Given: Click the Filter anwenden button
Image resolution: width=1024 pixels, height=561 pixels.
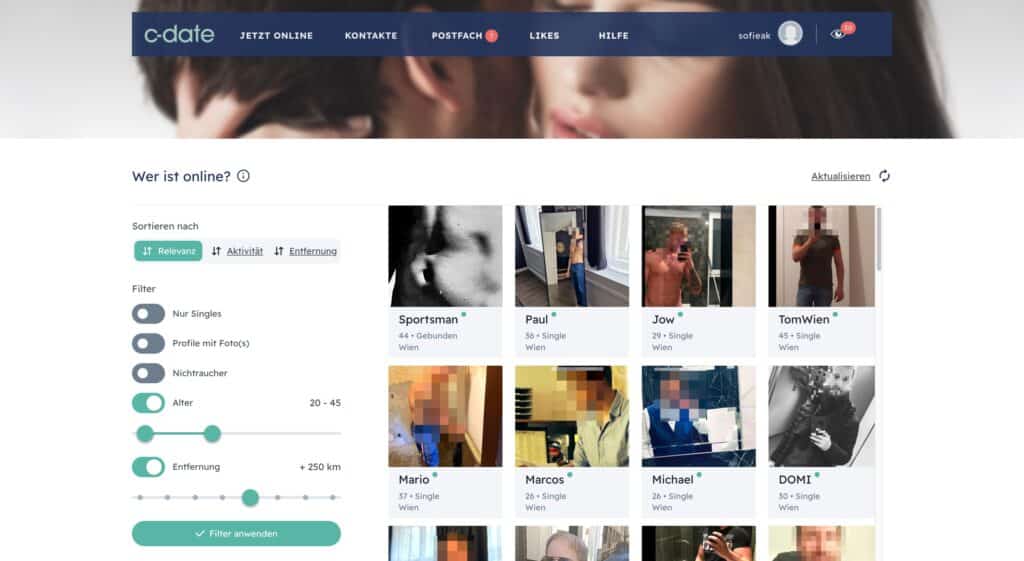Looking at the screenshot, I should point(236,534).
